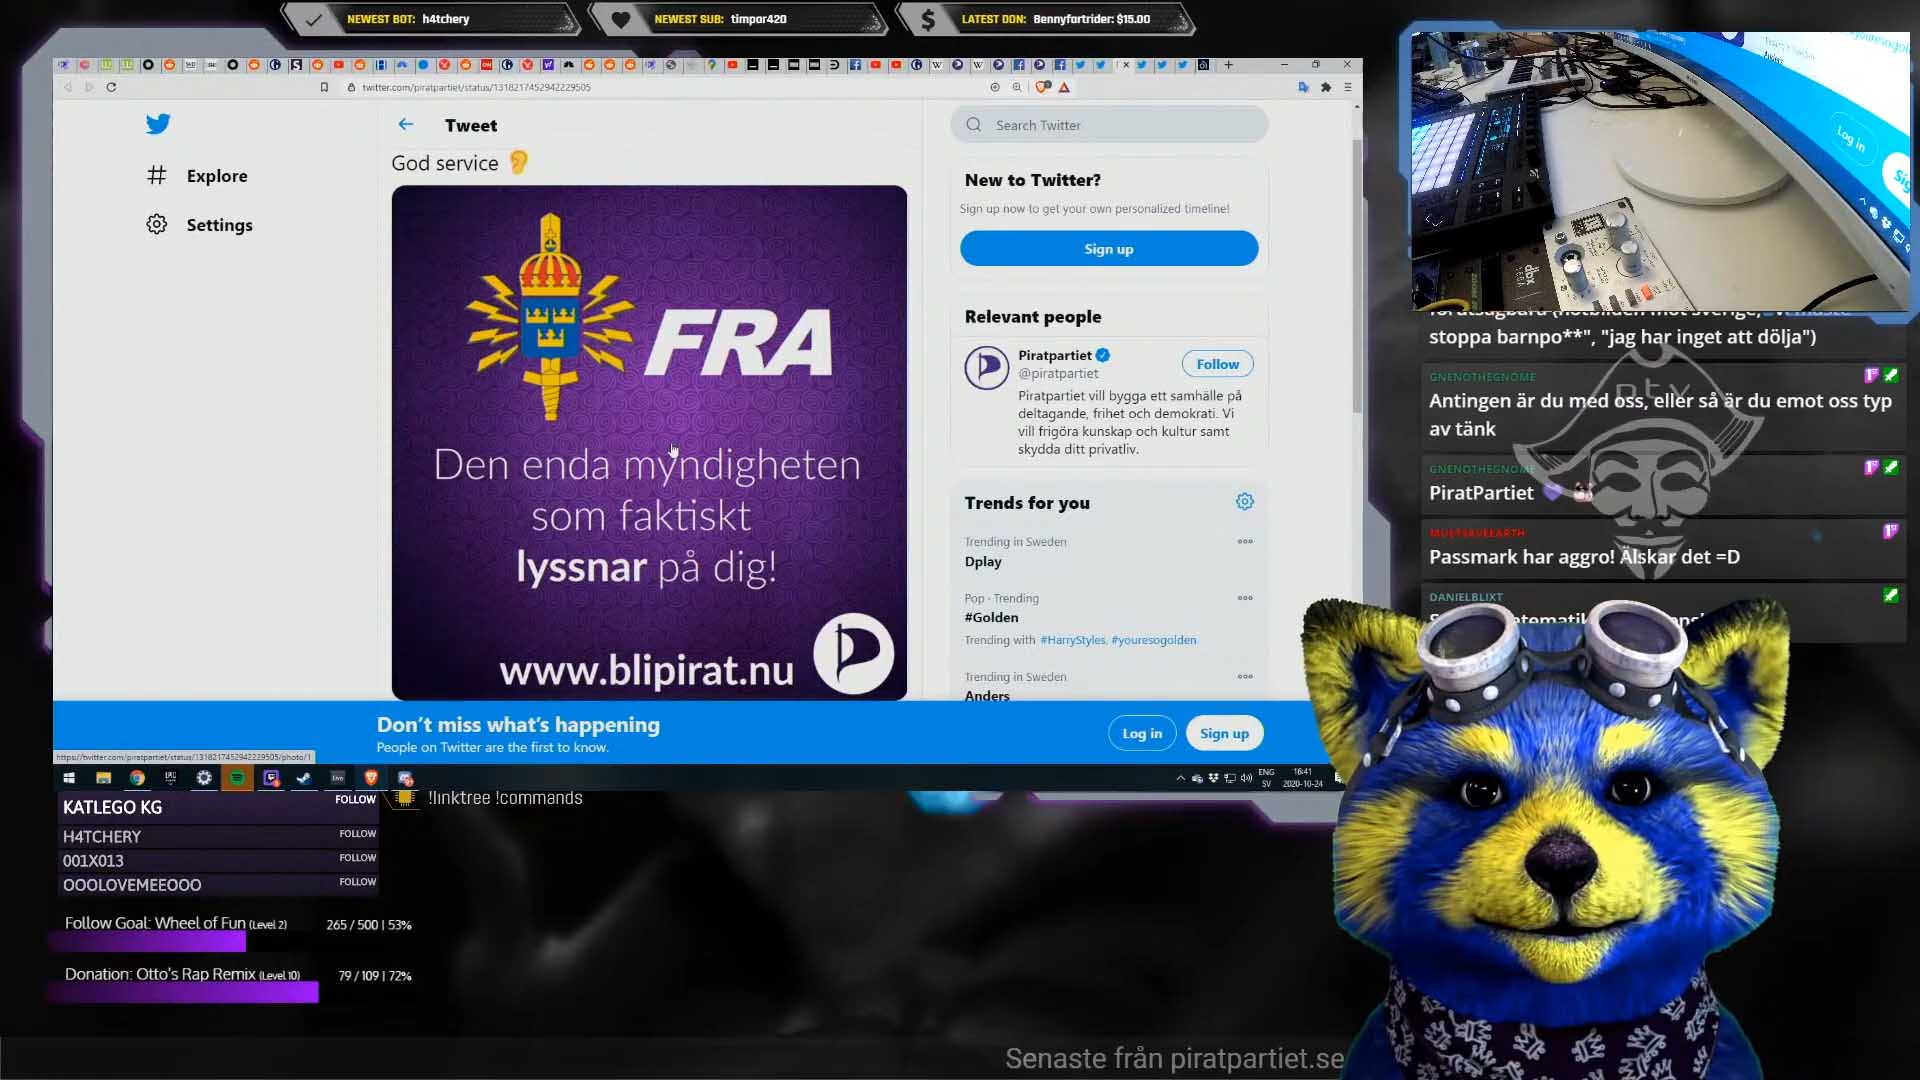Click the OOOLOVEMEEOOO follower entry
Image resolution: width=1920 pixels, height=1080 pixels.
coord(218,885)
